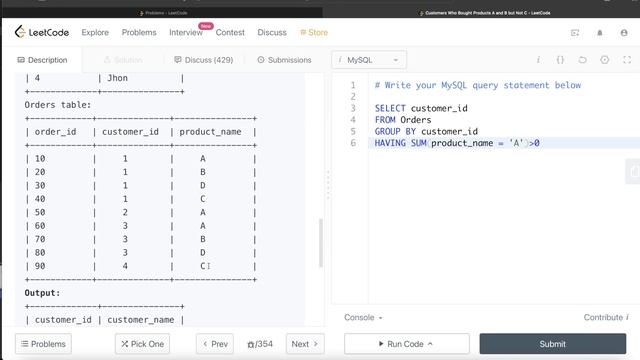The image size is (640, 360).
Task: Open the Discuss nav link
Action: [x=272, y=32]
